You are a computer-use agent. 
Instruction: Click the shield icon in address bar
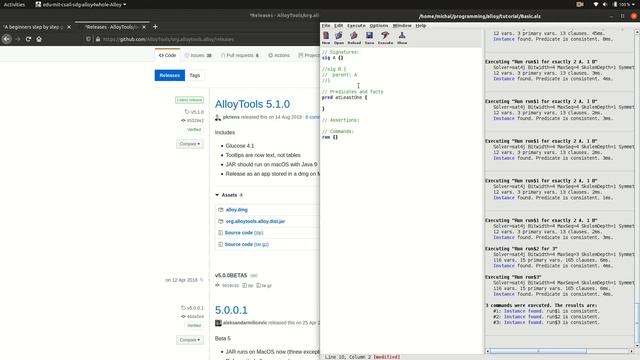(88, 39)
